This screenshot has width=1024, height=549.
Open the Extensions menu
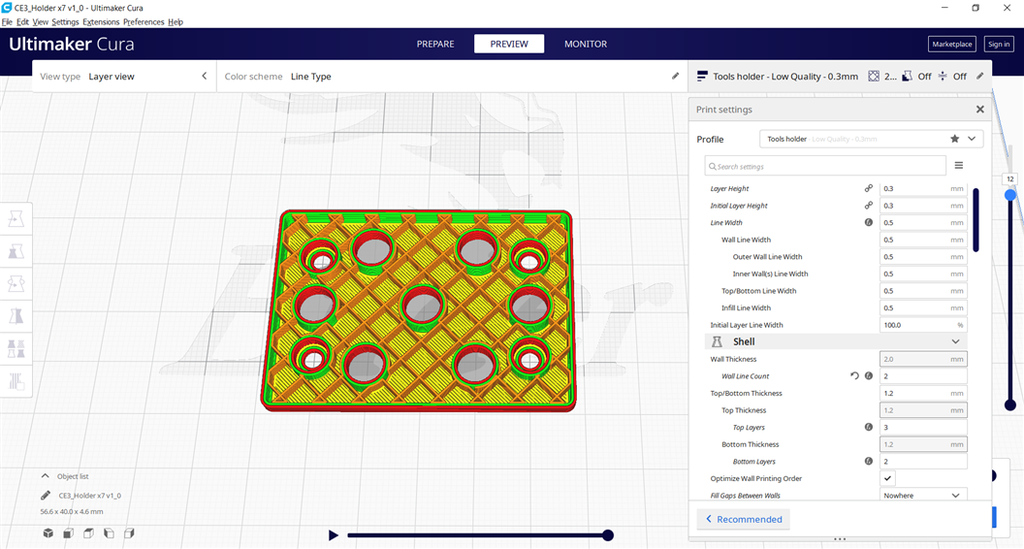click(x=100, y=21)
